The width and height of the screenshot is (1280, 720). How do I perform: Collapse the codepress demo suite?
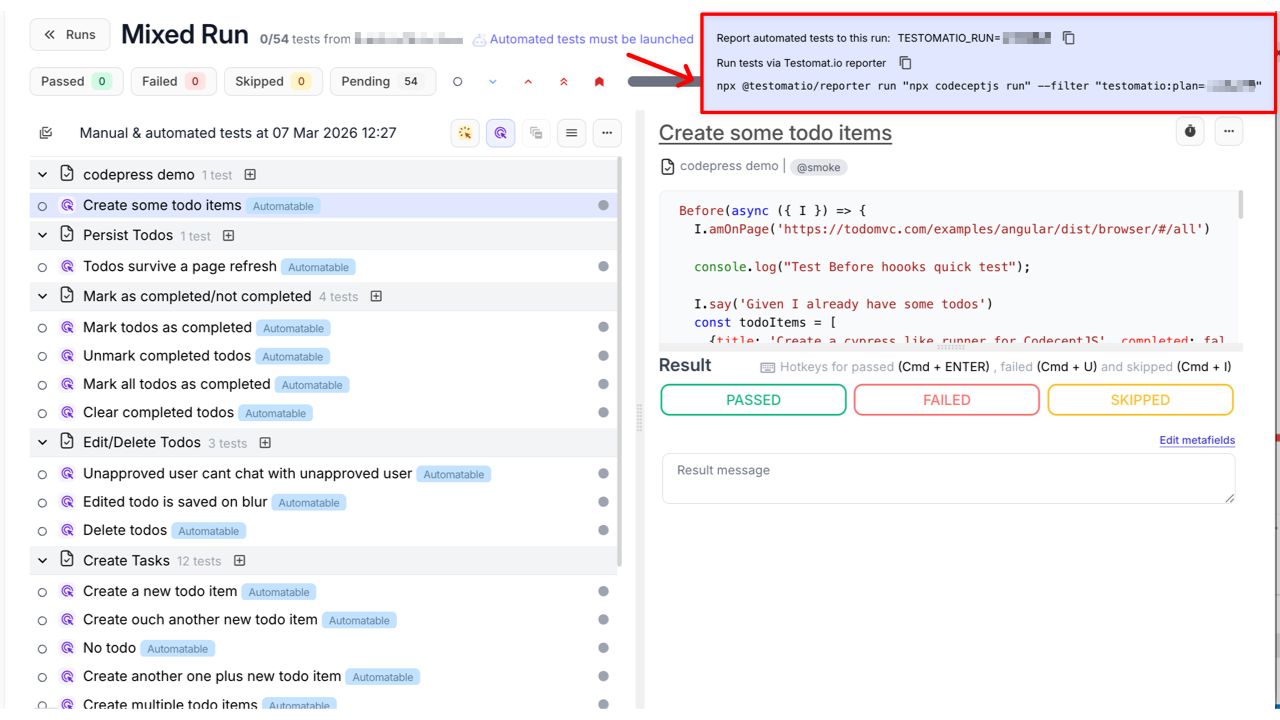coord(42,175)
